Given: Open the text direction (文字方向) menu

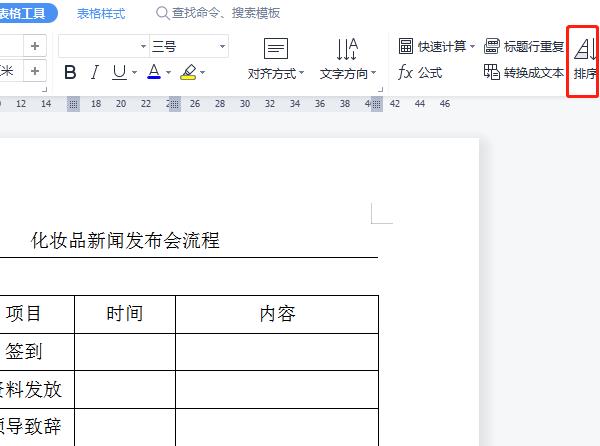Looking at the screenshot, I should (x=347, y=59).
